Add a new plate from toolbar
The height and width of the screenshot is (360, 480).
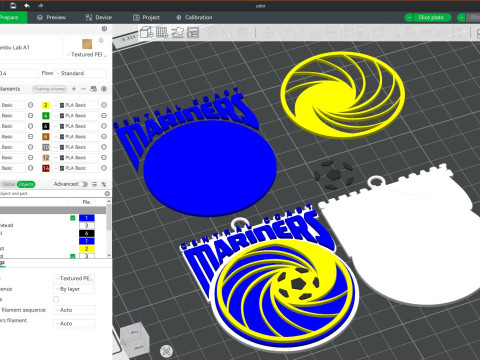coord(162,32)
